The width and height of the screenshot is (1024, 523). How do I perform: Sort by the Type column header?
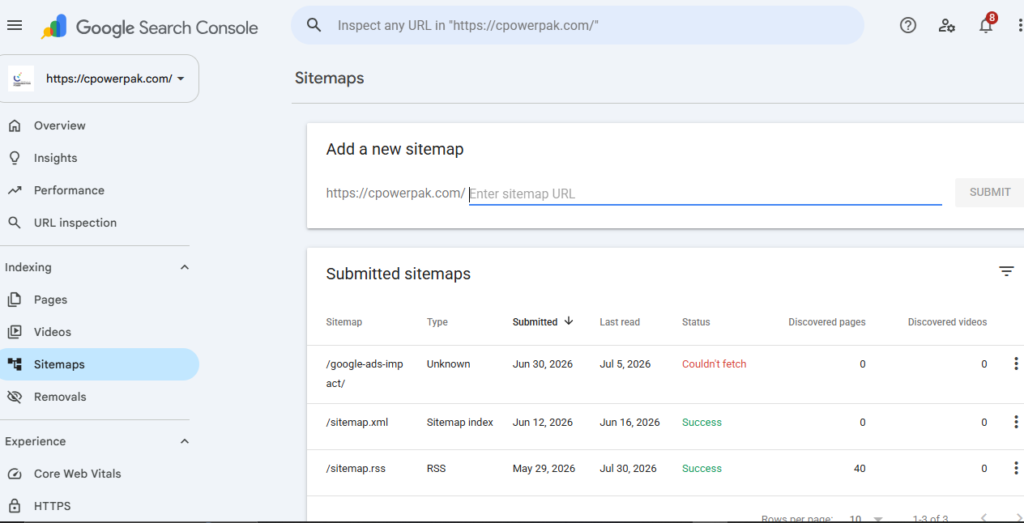click(437, 322)
